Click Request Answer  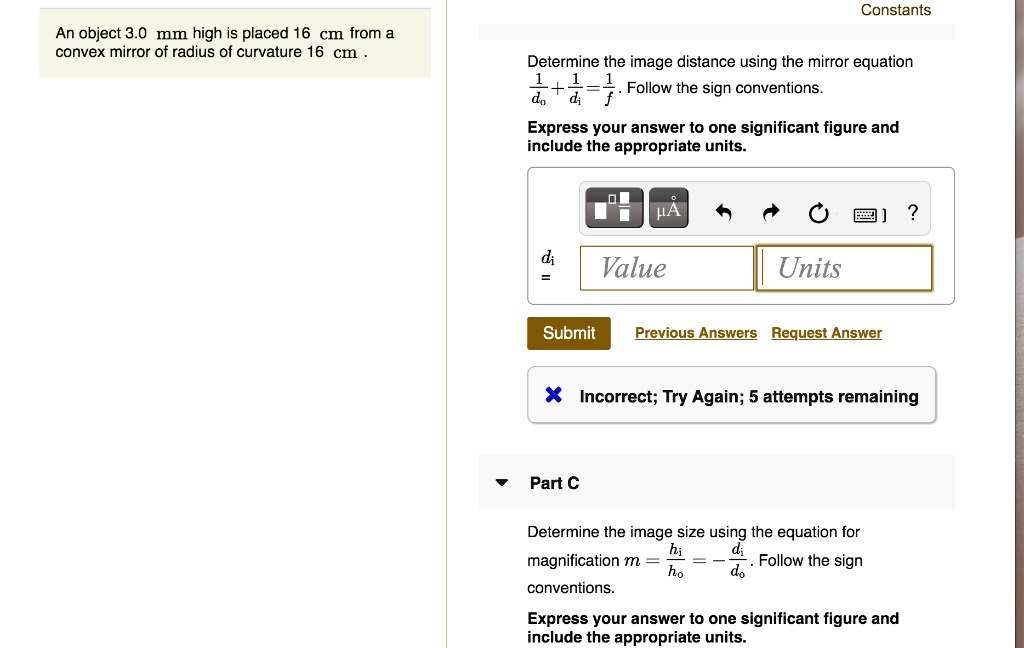[826, 332]
